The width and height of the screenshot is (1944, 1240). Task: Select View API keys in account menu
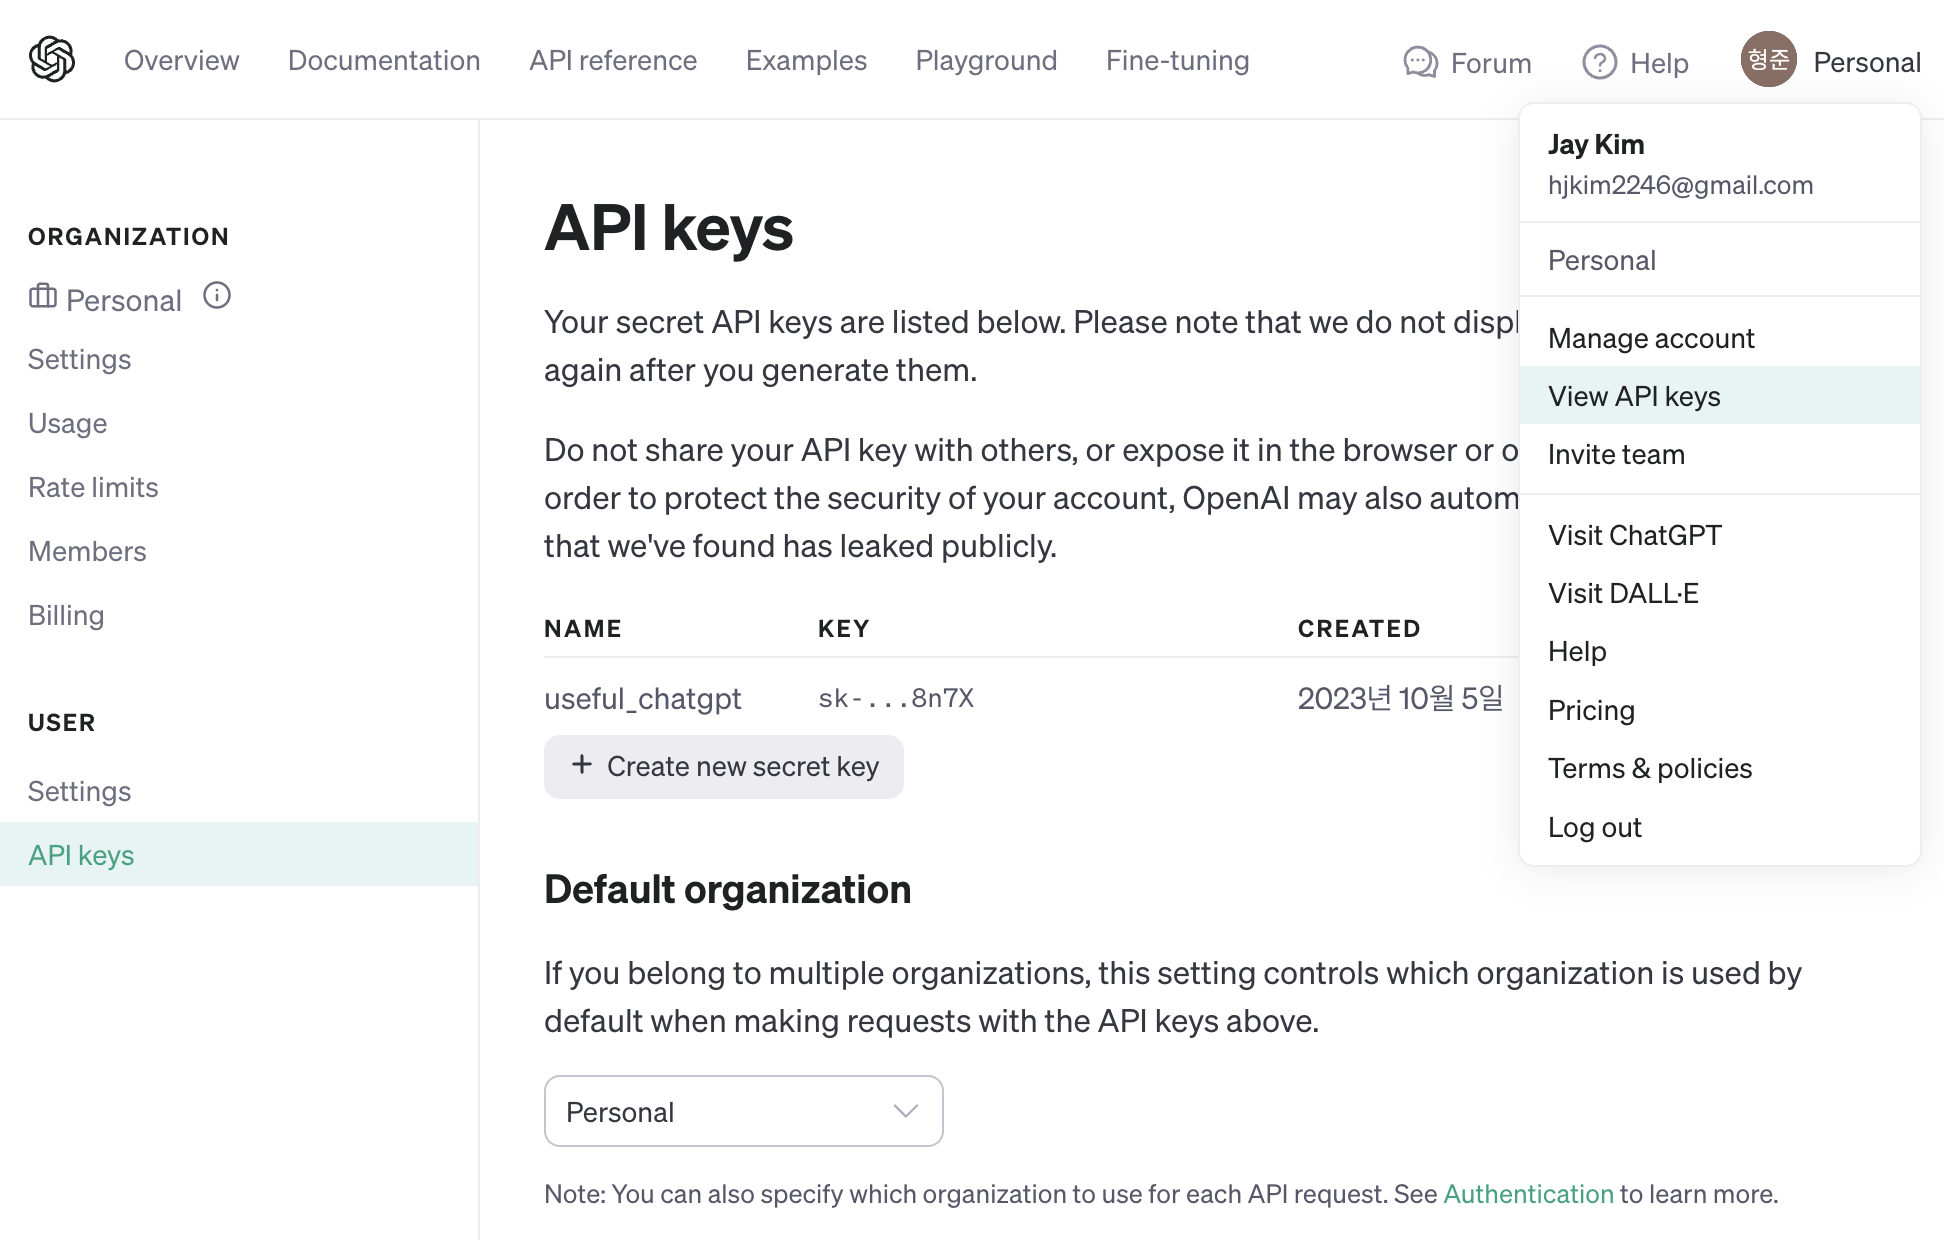1634,396
